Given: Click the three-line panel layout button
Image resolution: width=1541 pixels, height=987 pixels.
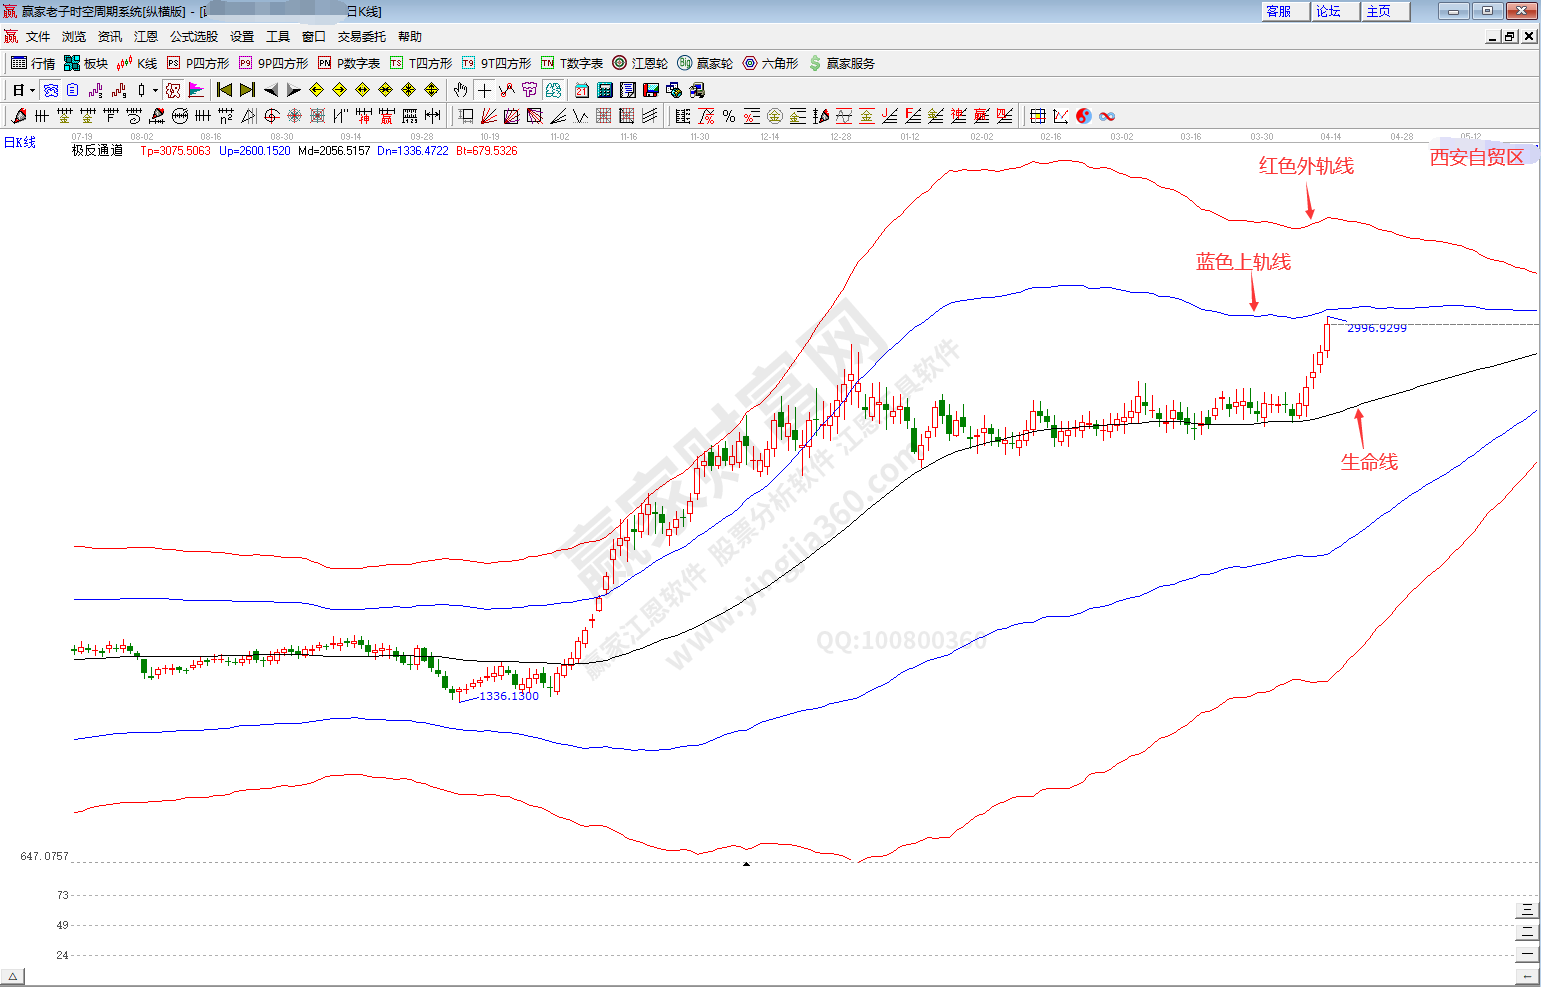Looking at the screenshot, I should (1527, 910).
